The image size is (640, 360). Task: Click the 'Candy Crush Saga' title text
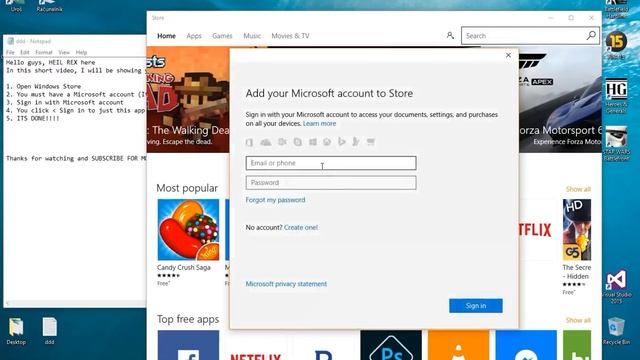coord(184,267)
